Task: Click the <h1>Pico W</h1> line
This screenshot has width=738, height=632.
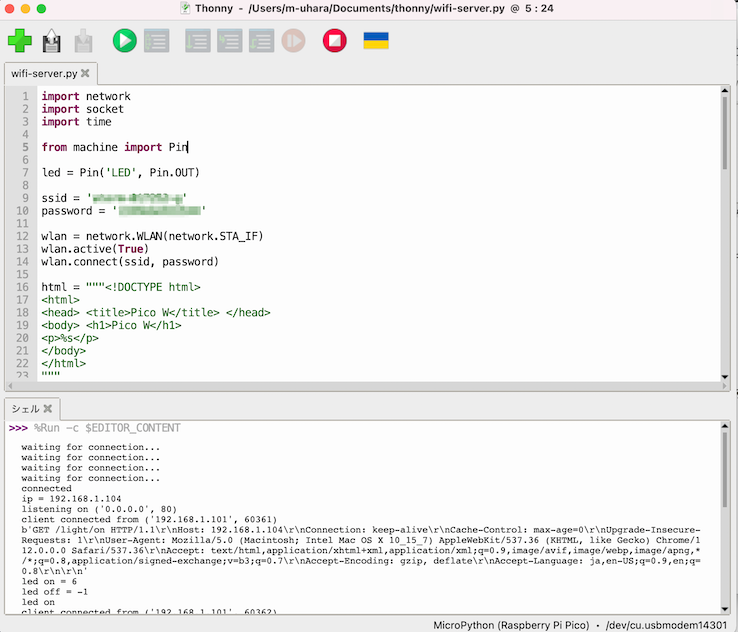Action: coord(111,325)
